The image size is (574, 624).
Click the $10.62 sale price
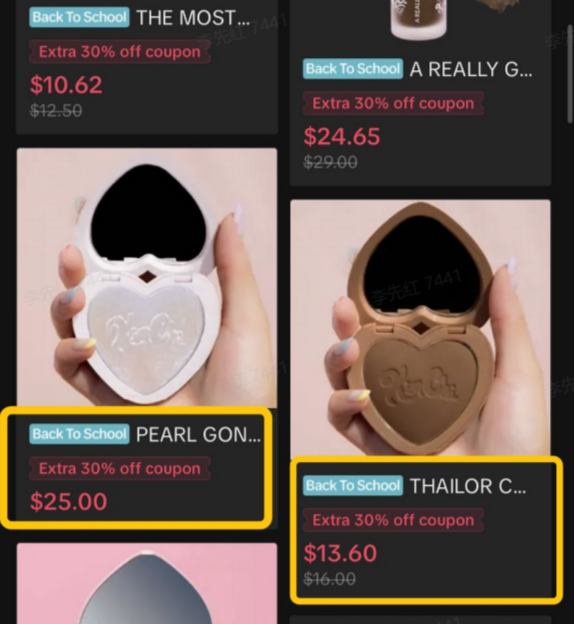[x=66, y=85]
